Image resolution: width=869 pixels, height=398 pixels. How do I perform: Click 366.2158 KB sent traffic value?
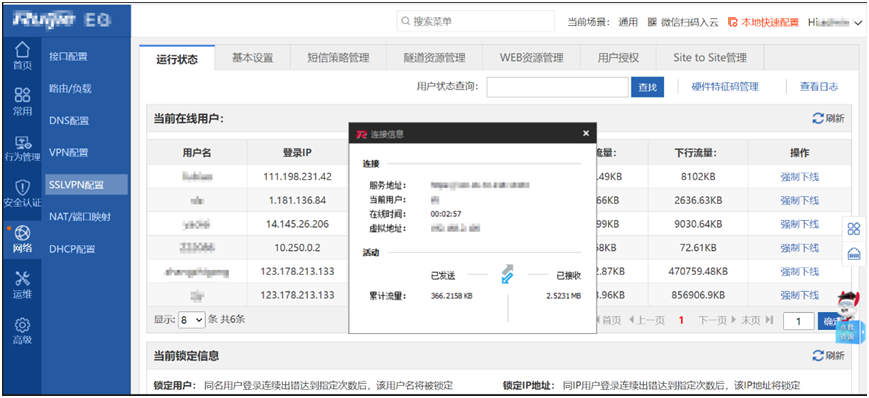[451, 296]
